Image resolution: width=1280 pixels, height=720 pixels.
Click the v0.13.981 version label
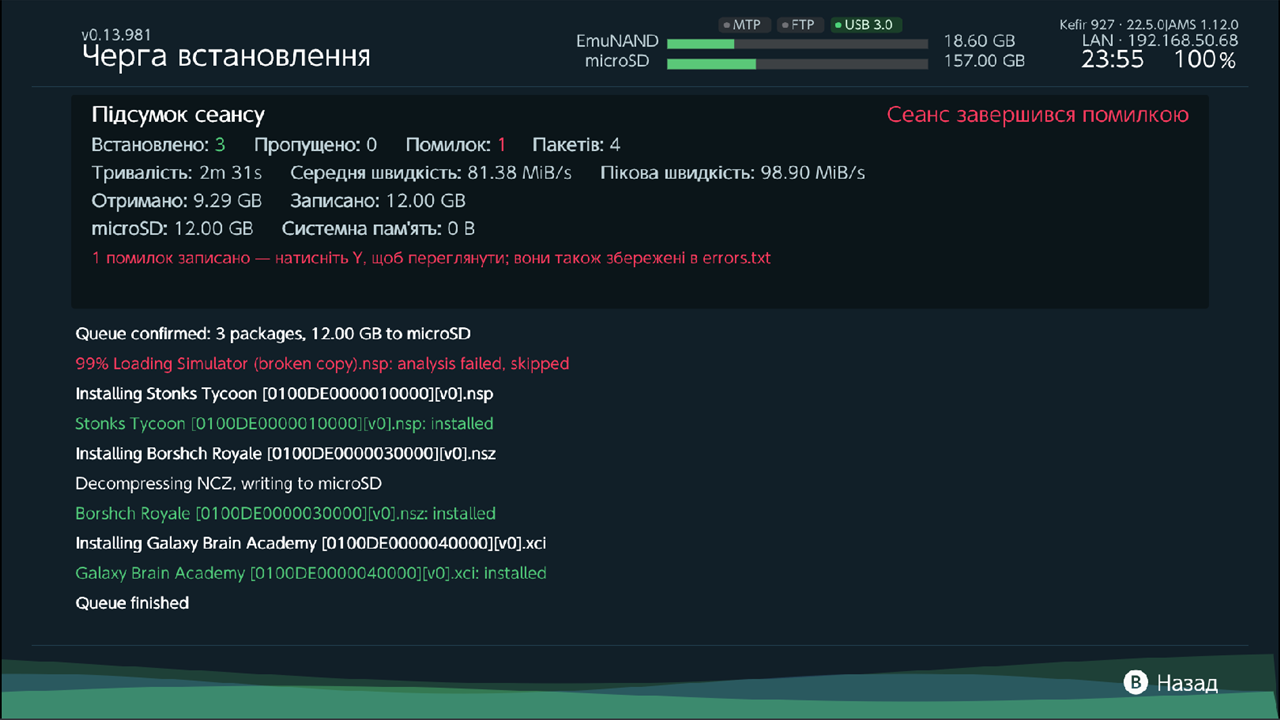click(x=116, y=35)
